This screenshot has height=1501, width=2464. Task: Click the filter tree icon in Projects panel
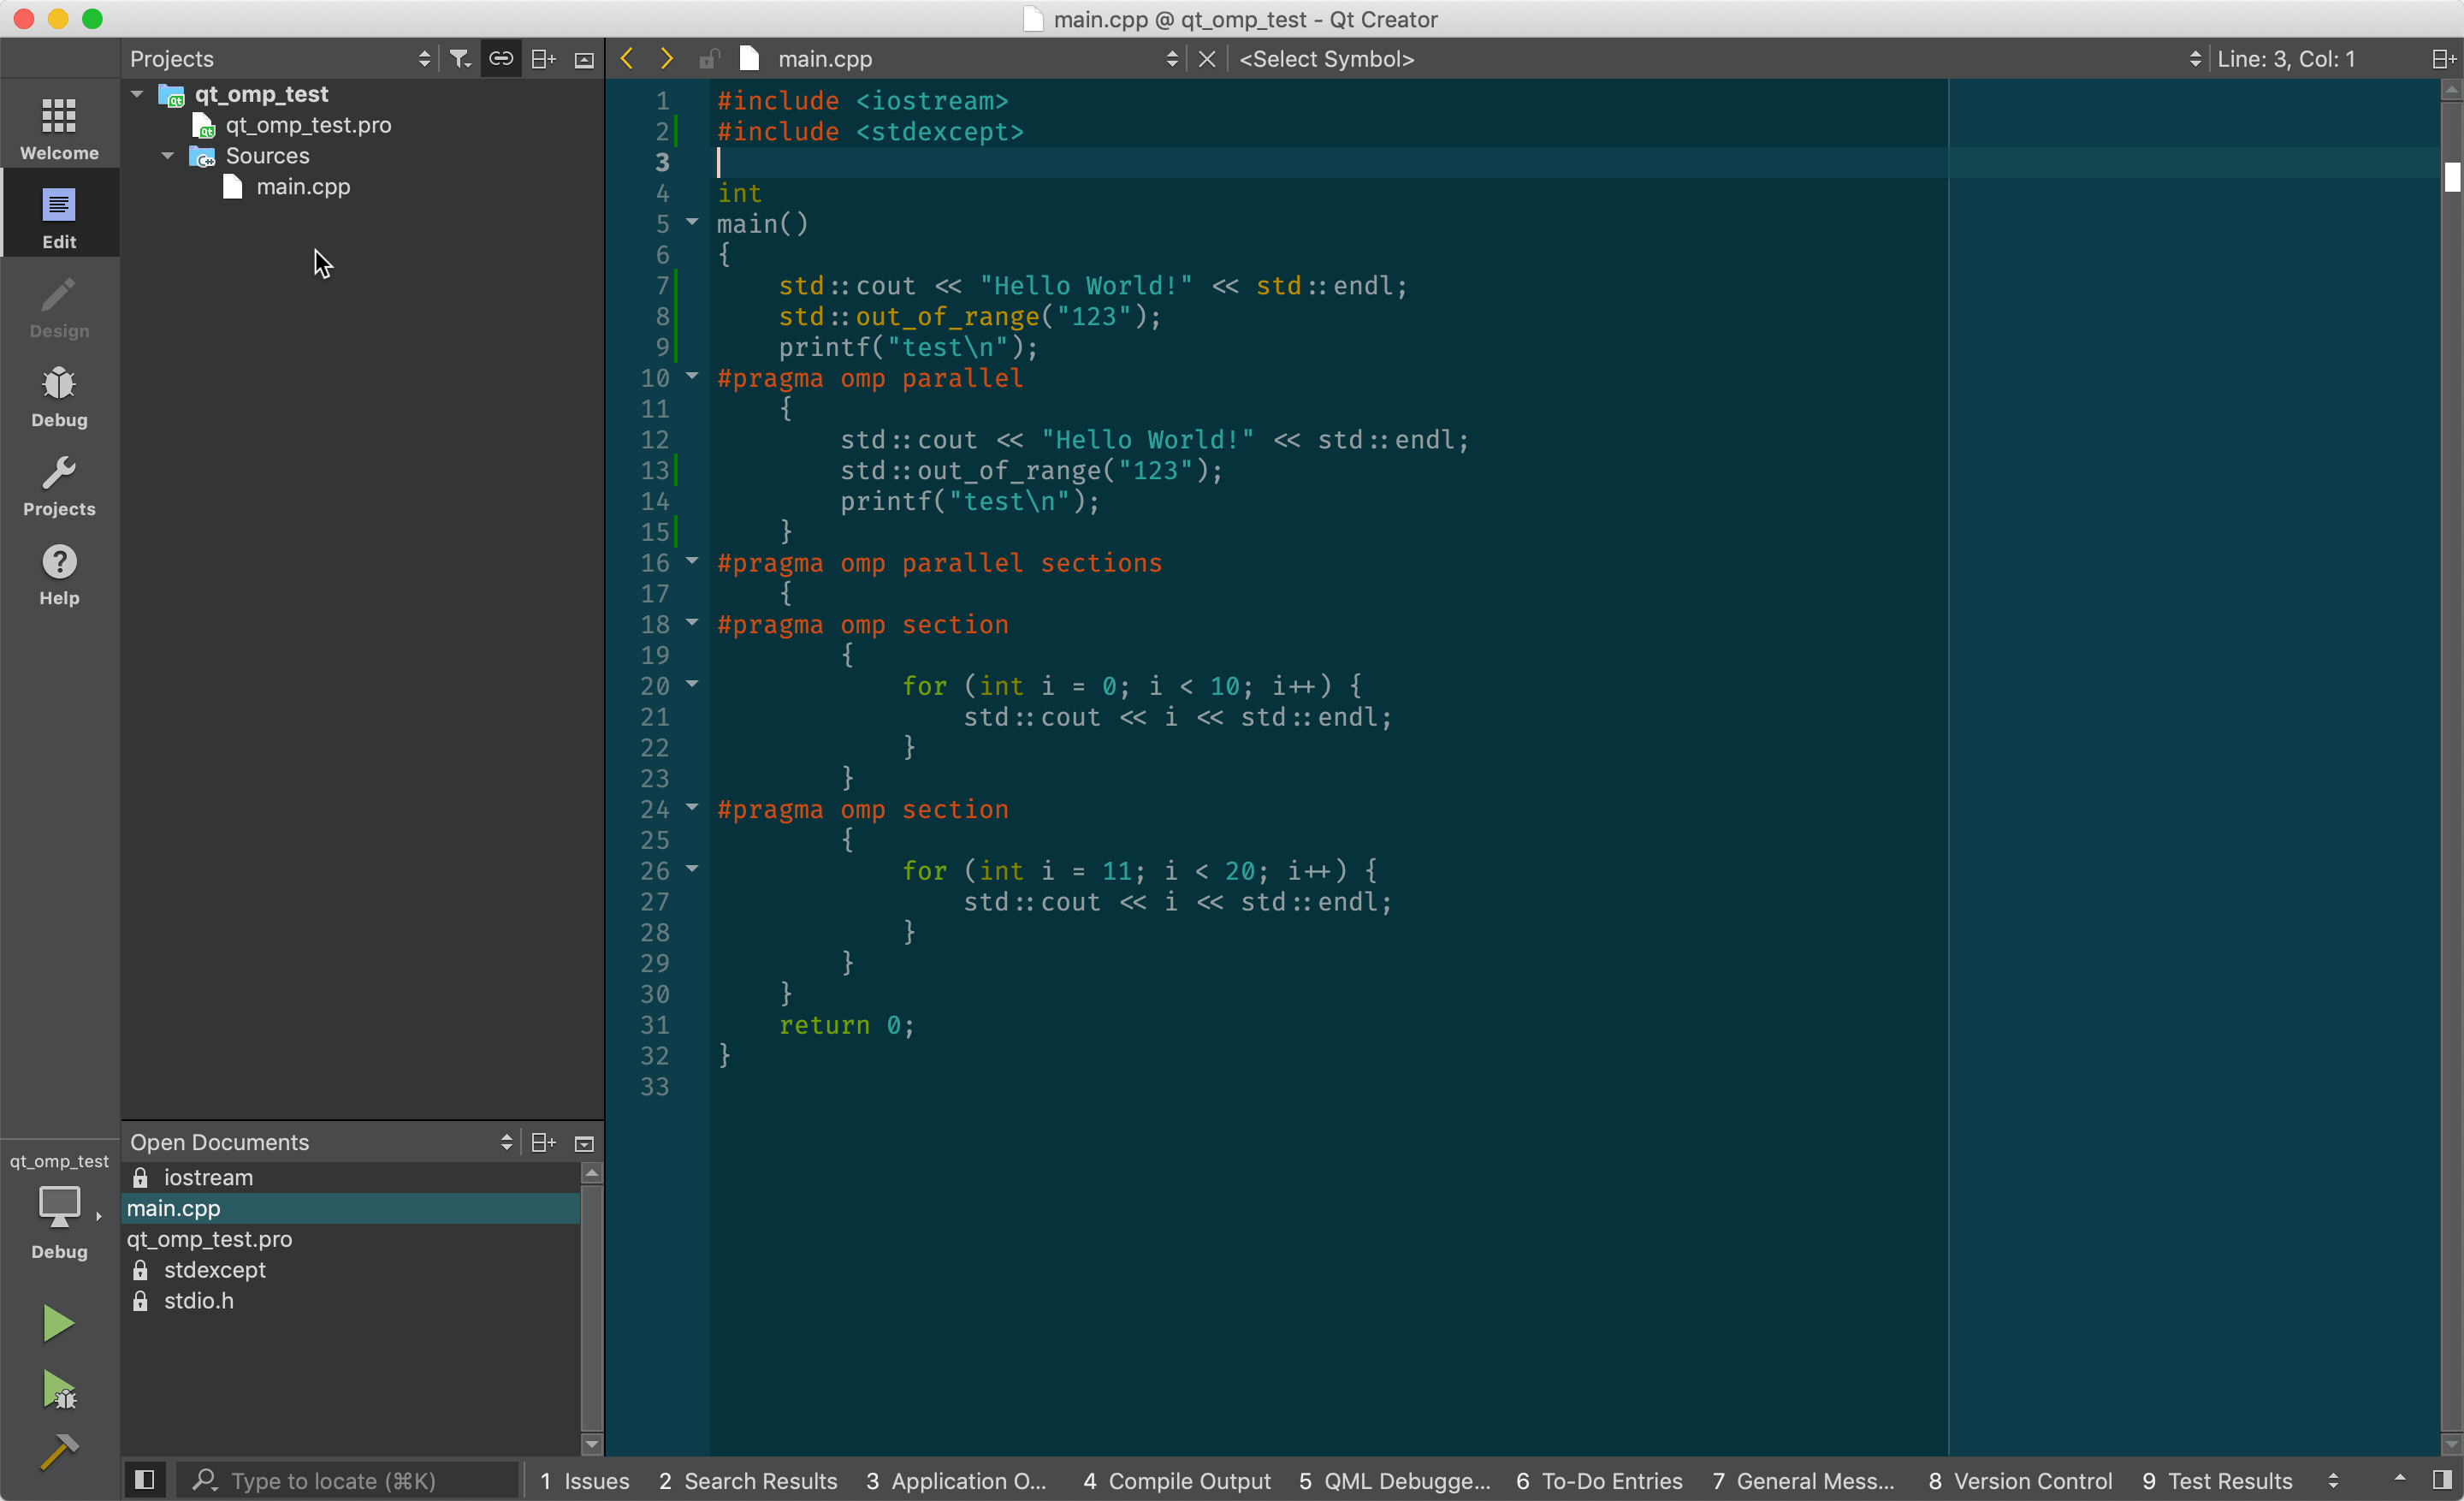tap(459, 59)
